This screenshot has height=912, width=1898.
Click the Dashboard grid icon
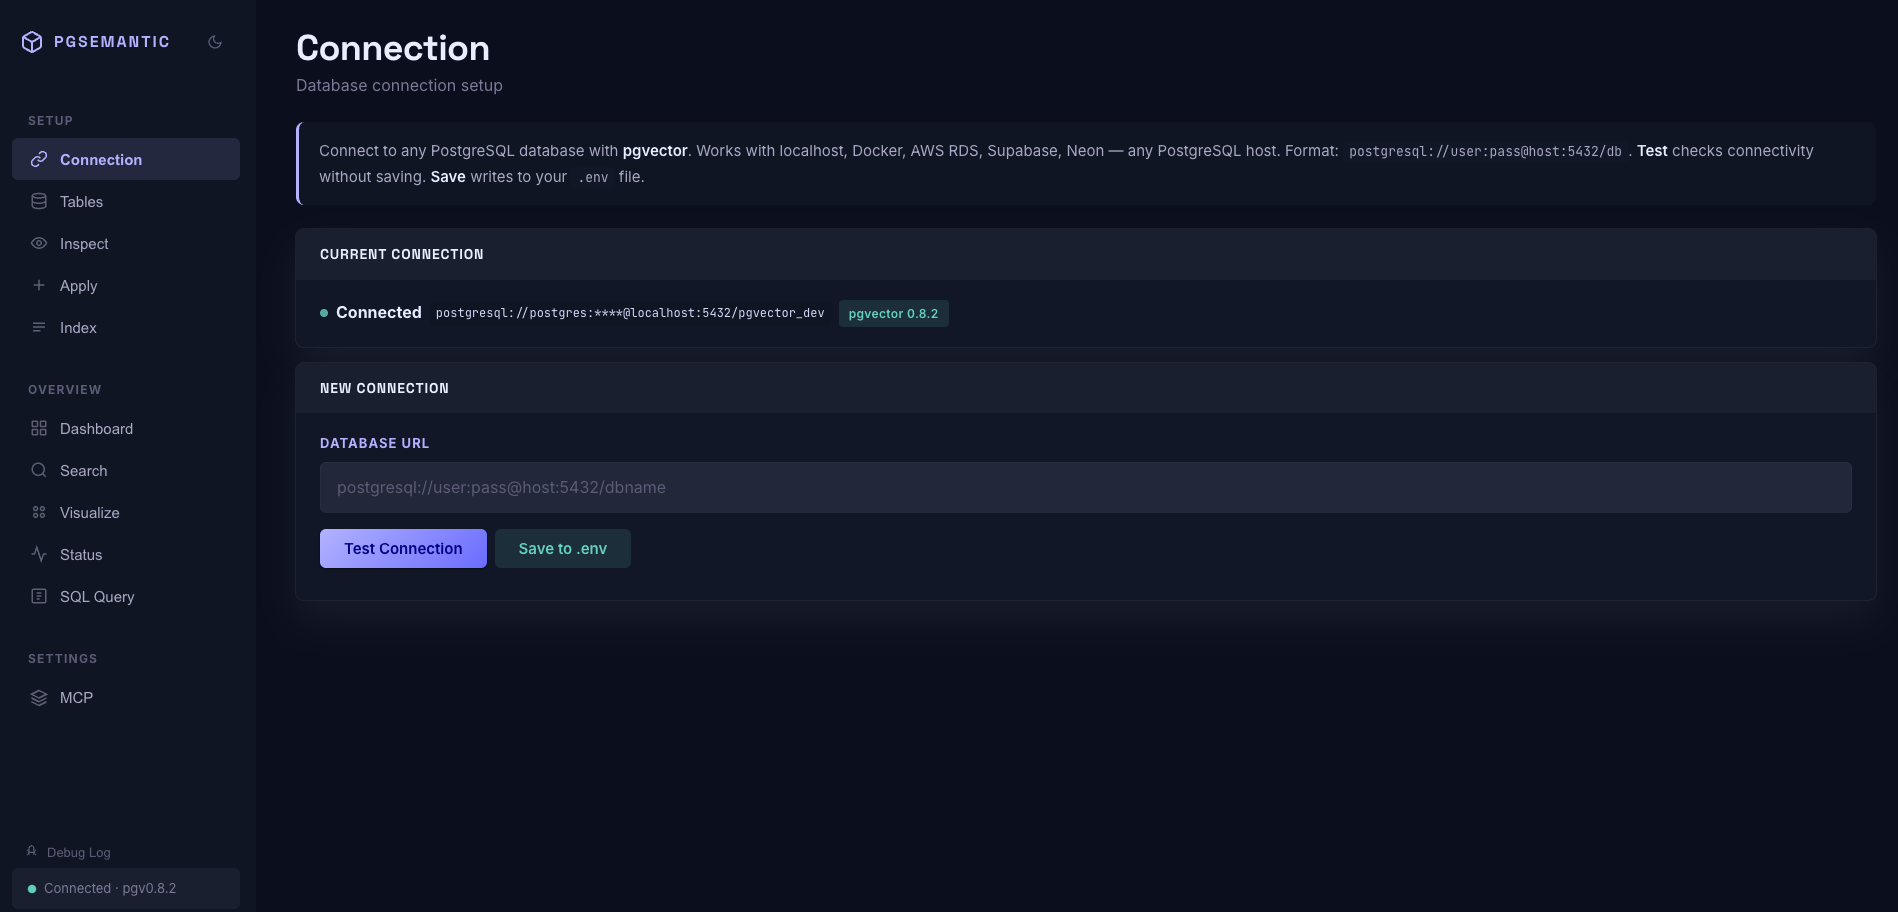[x=39, y=428]
